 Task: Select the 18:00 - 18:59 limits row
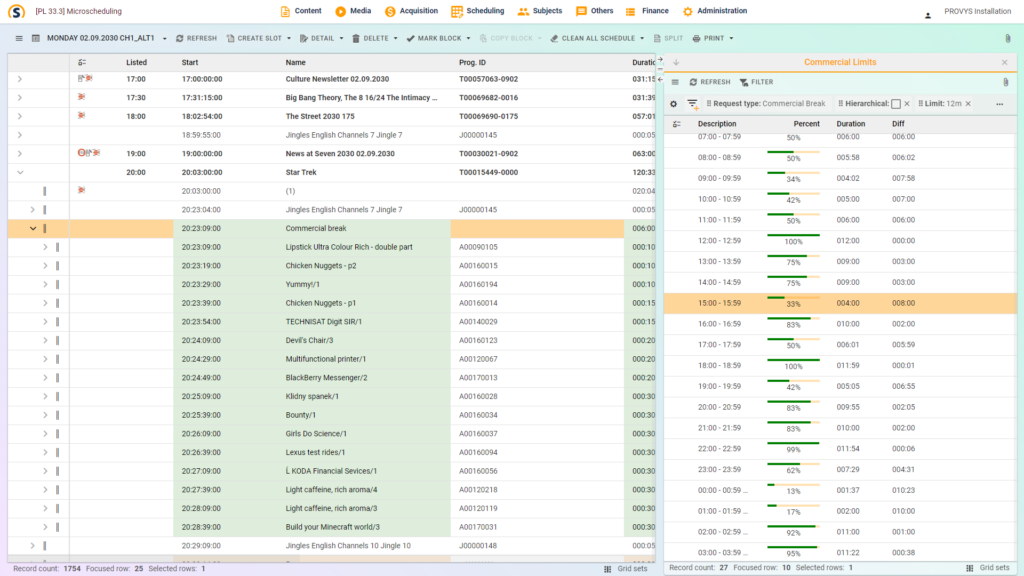(840, 366)
